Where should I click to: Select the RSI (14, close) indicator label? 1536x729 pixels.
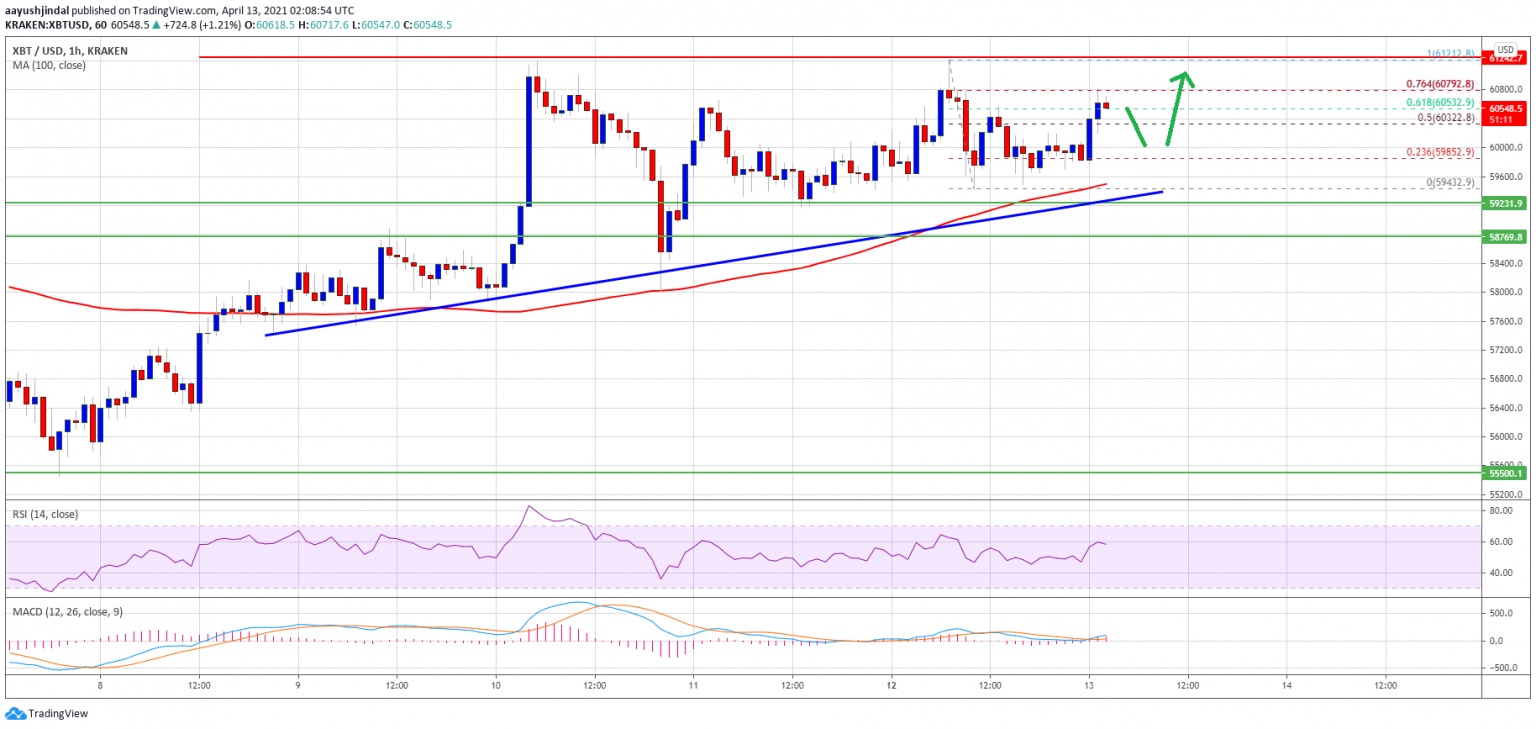[45, 514]
